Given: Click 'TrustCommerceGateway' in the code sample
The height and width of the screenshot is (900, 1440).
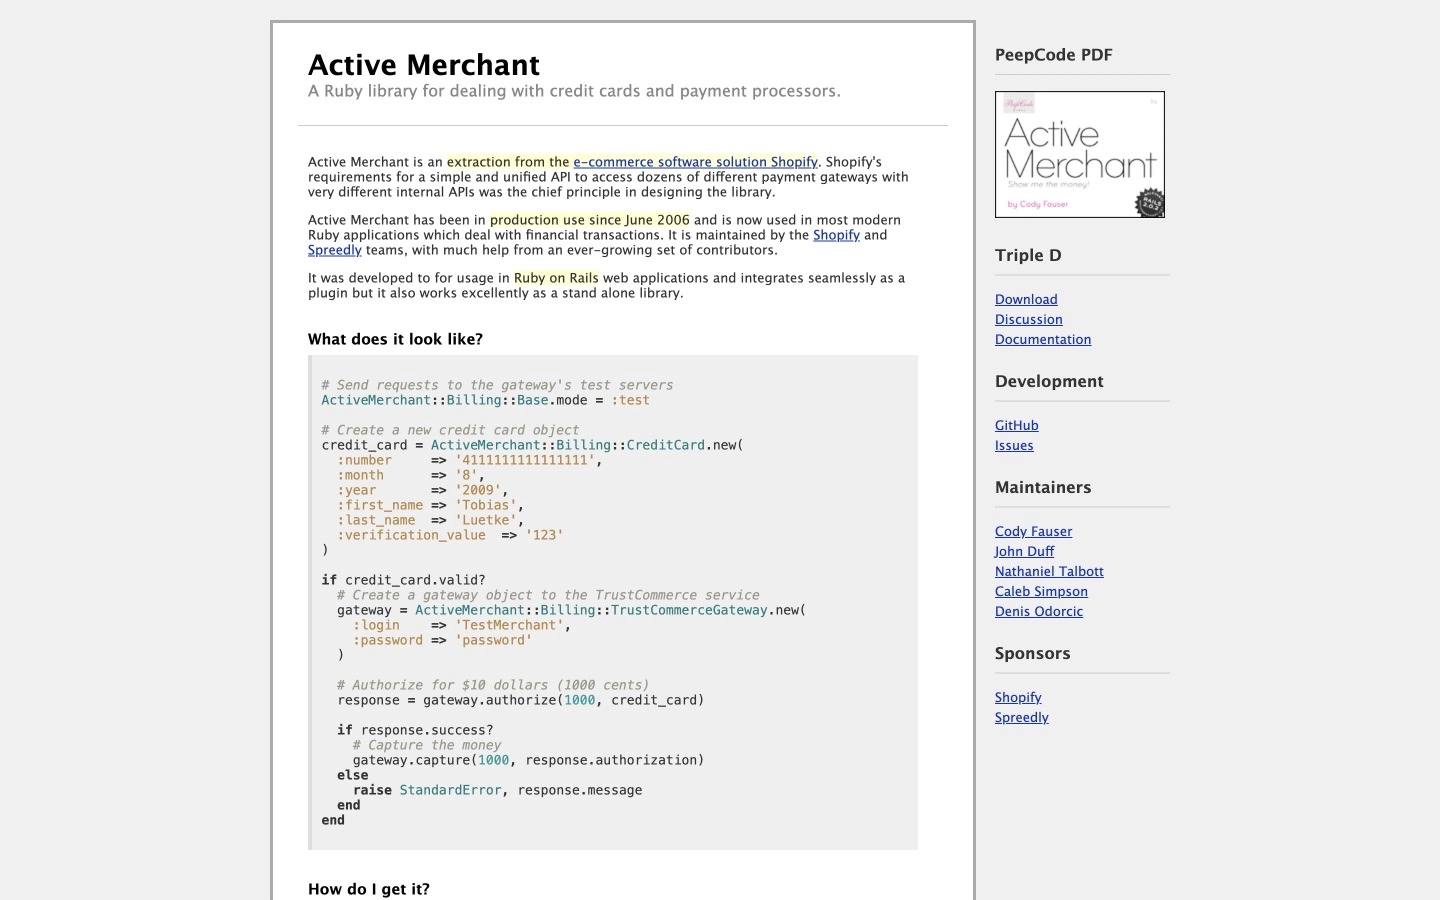Looking at the screenshot, I should pos(689,610).
